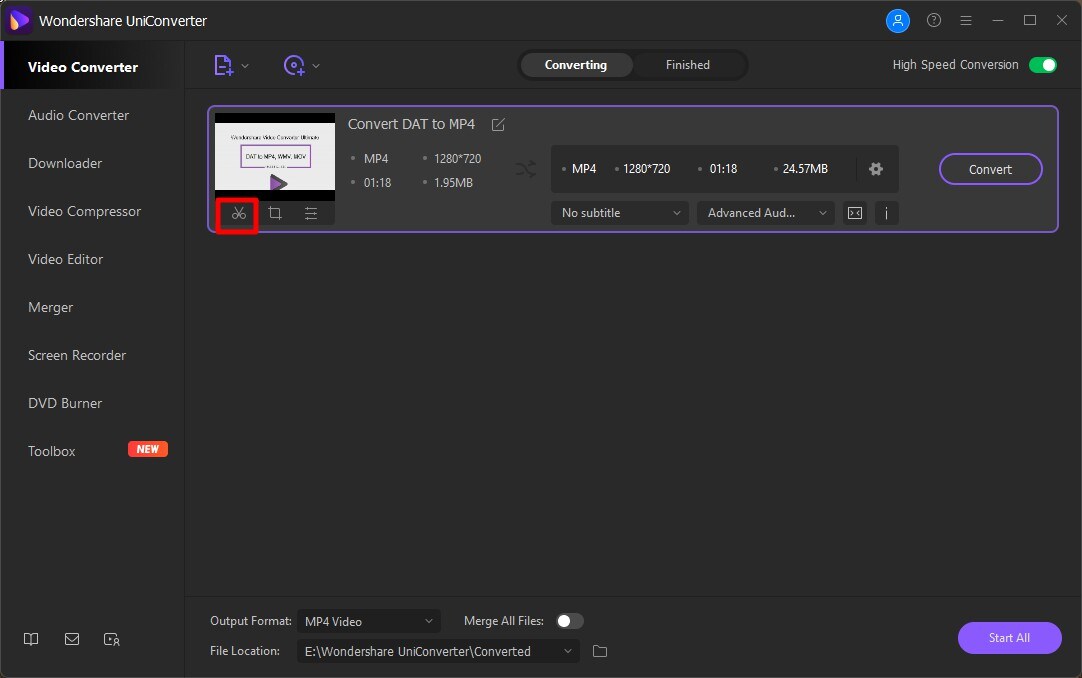Minimize the UniConverter window

[998, 21]
